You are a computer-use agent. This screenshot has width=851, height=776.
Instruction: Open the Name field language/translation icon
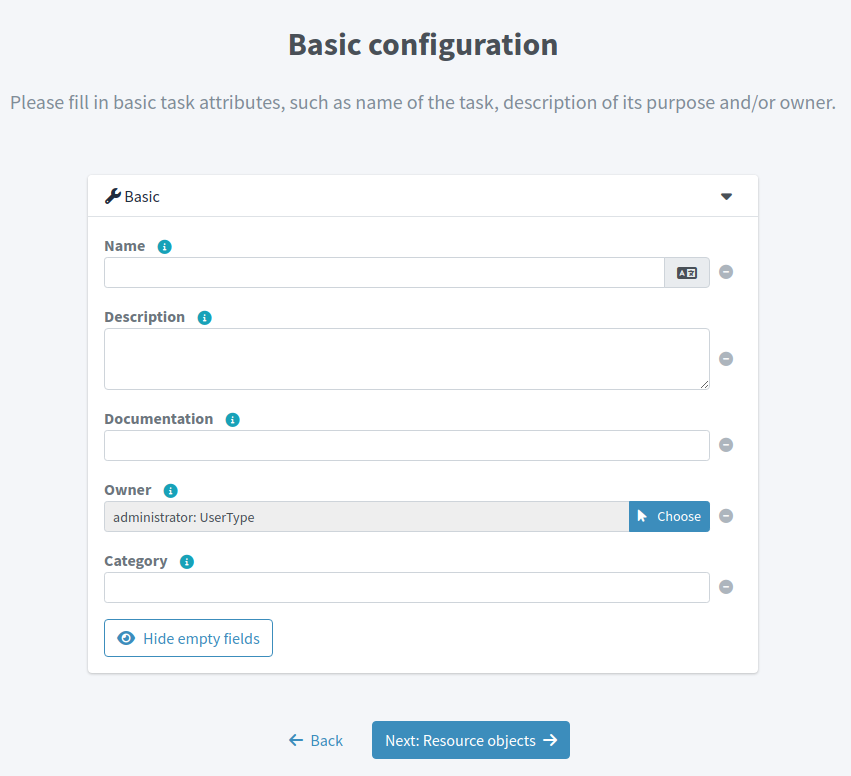687,272
